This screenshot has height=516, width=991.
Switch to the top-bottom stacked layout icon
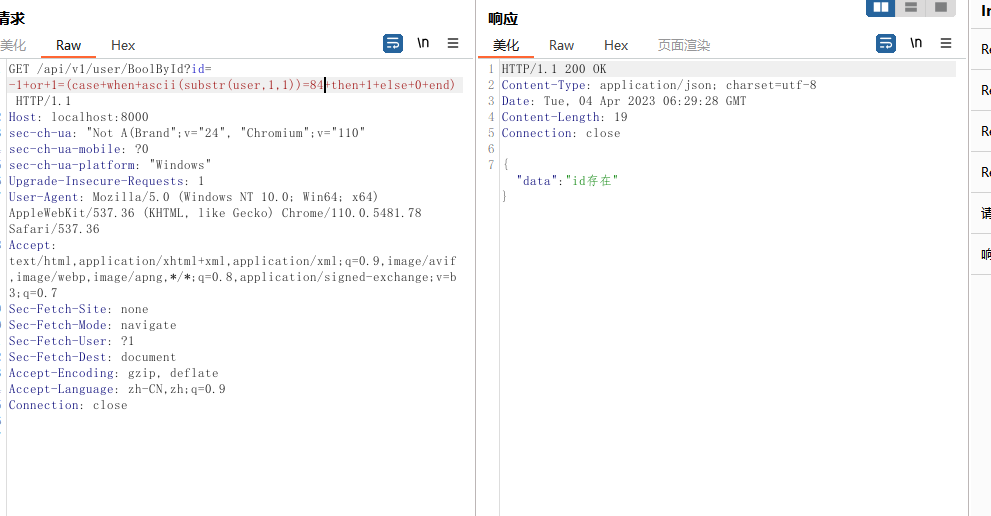click(910, 8)
